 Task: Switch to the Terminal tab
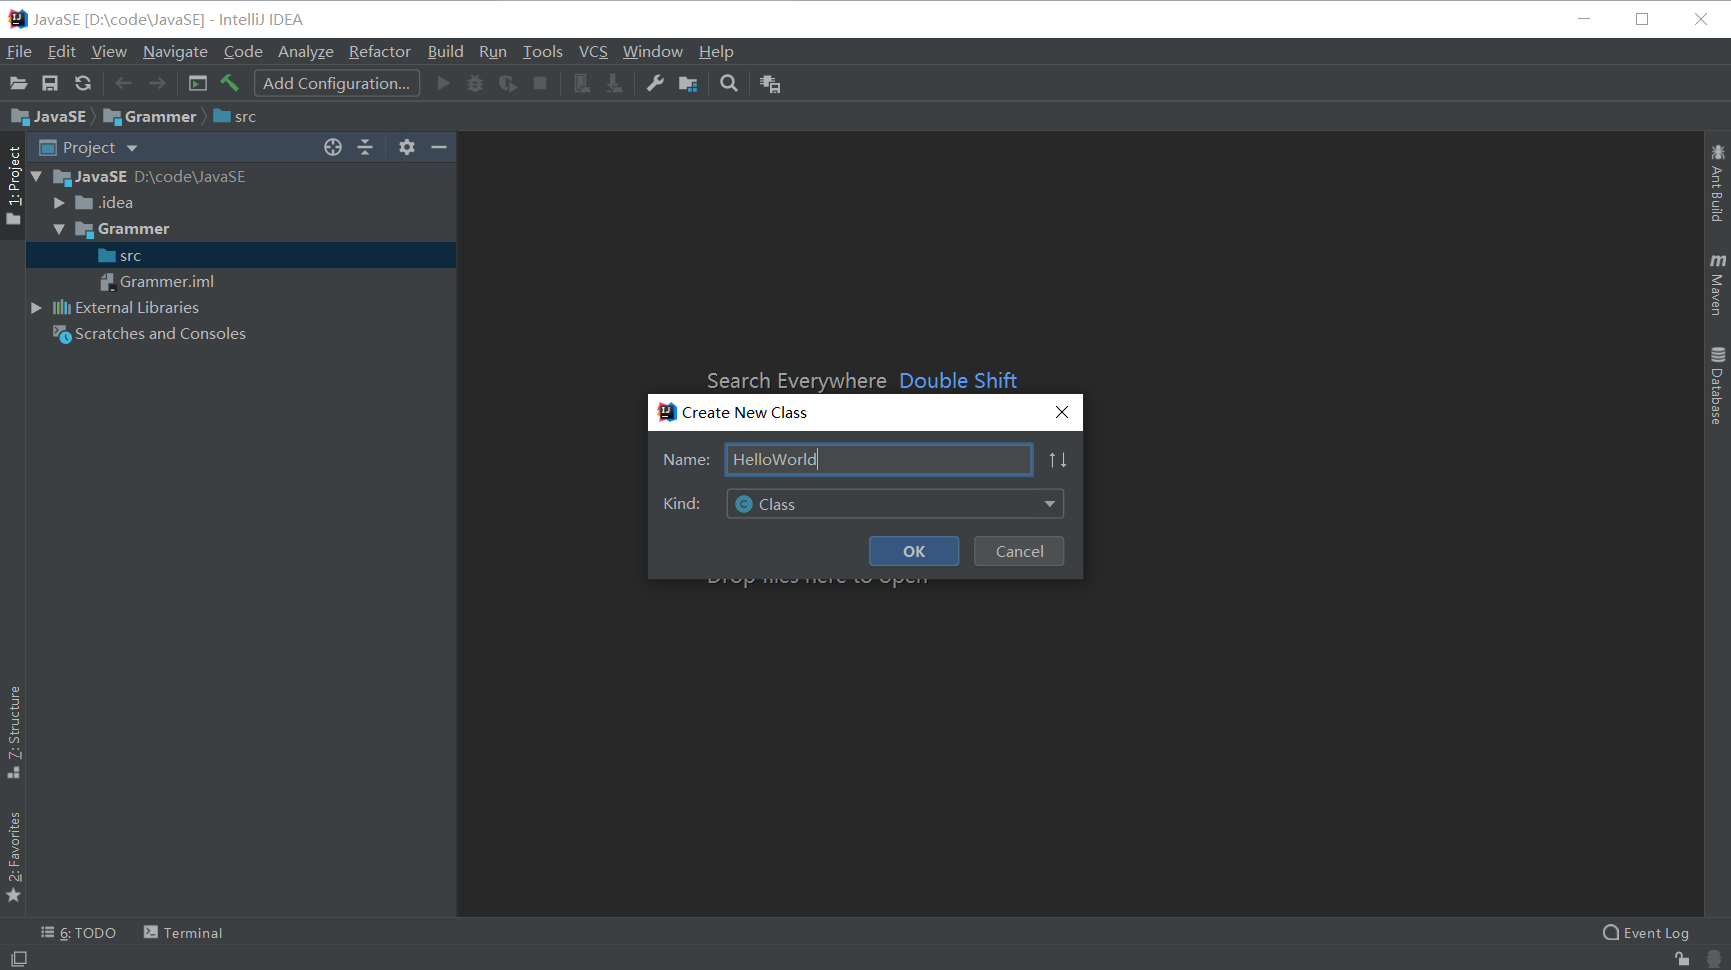(x=183, y=932)
